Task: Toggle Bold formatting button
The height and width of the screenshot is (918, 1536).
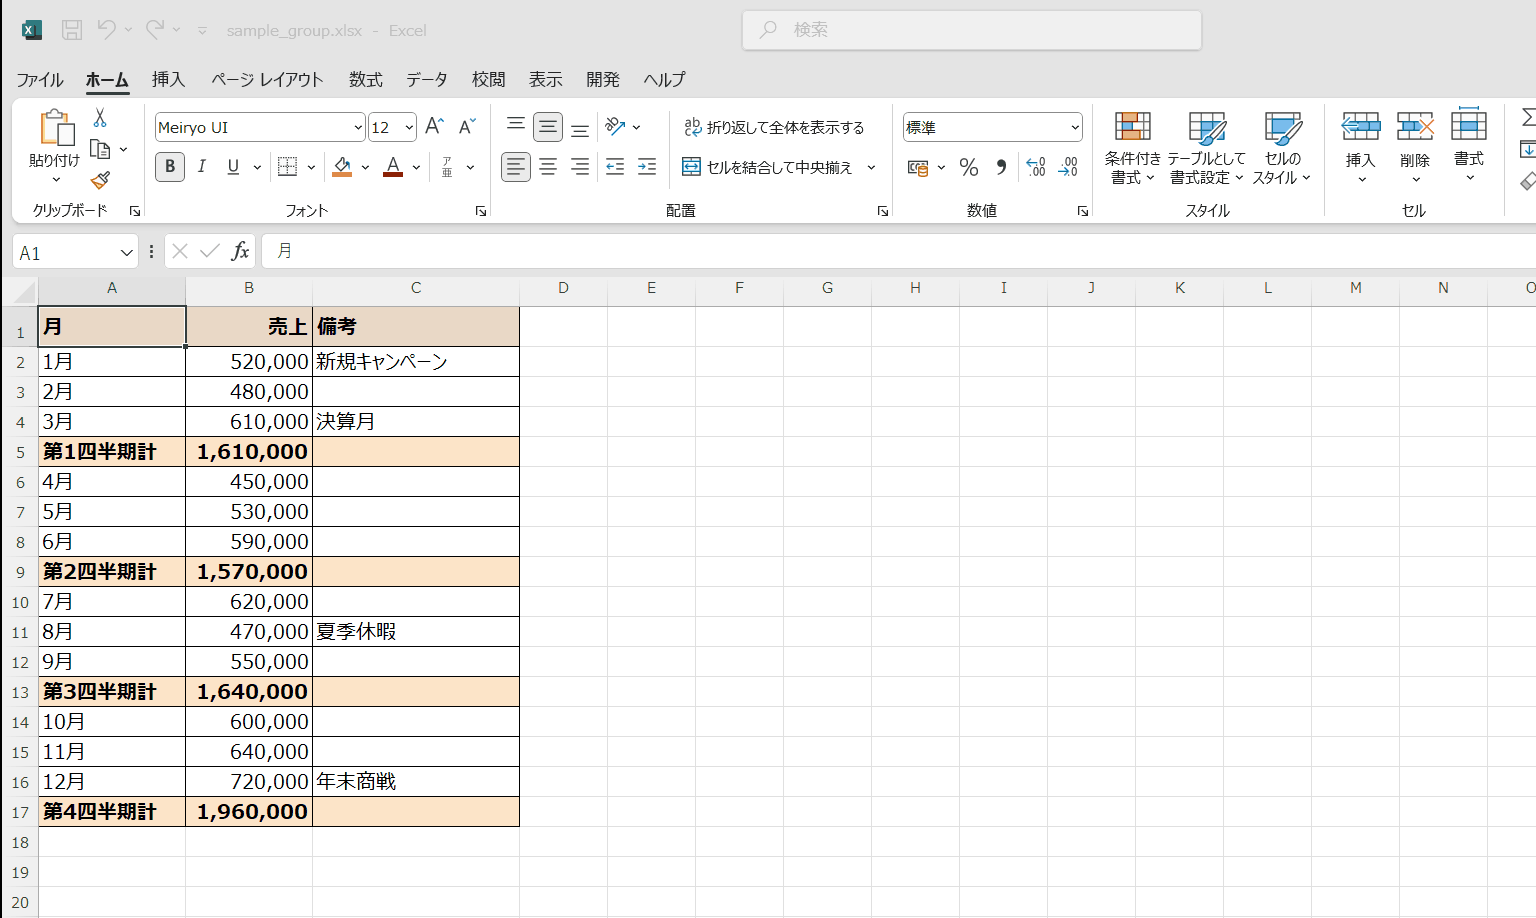Action: tap(170, 167)
